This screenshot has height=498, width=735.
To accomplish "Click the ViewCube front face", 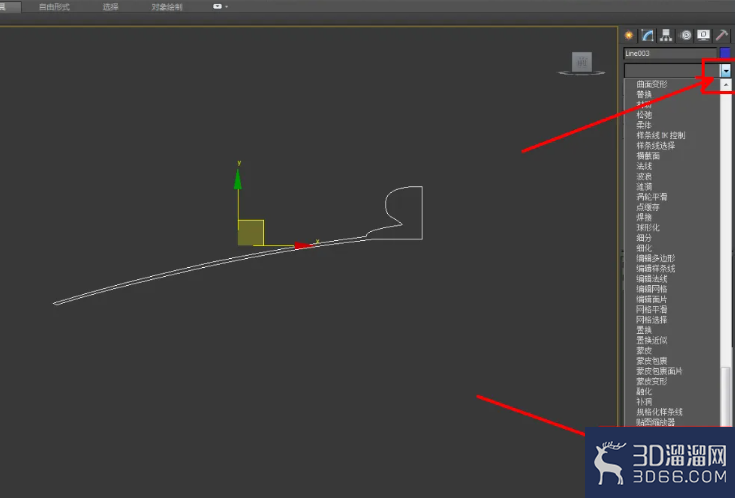I will 582,61.
